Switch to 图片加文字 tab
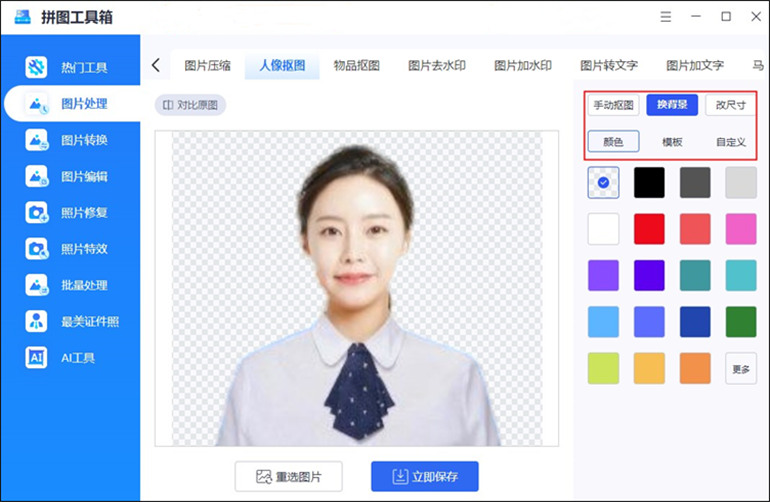 point(695,65)
